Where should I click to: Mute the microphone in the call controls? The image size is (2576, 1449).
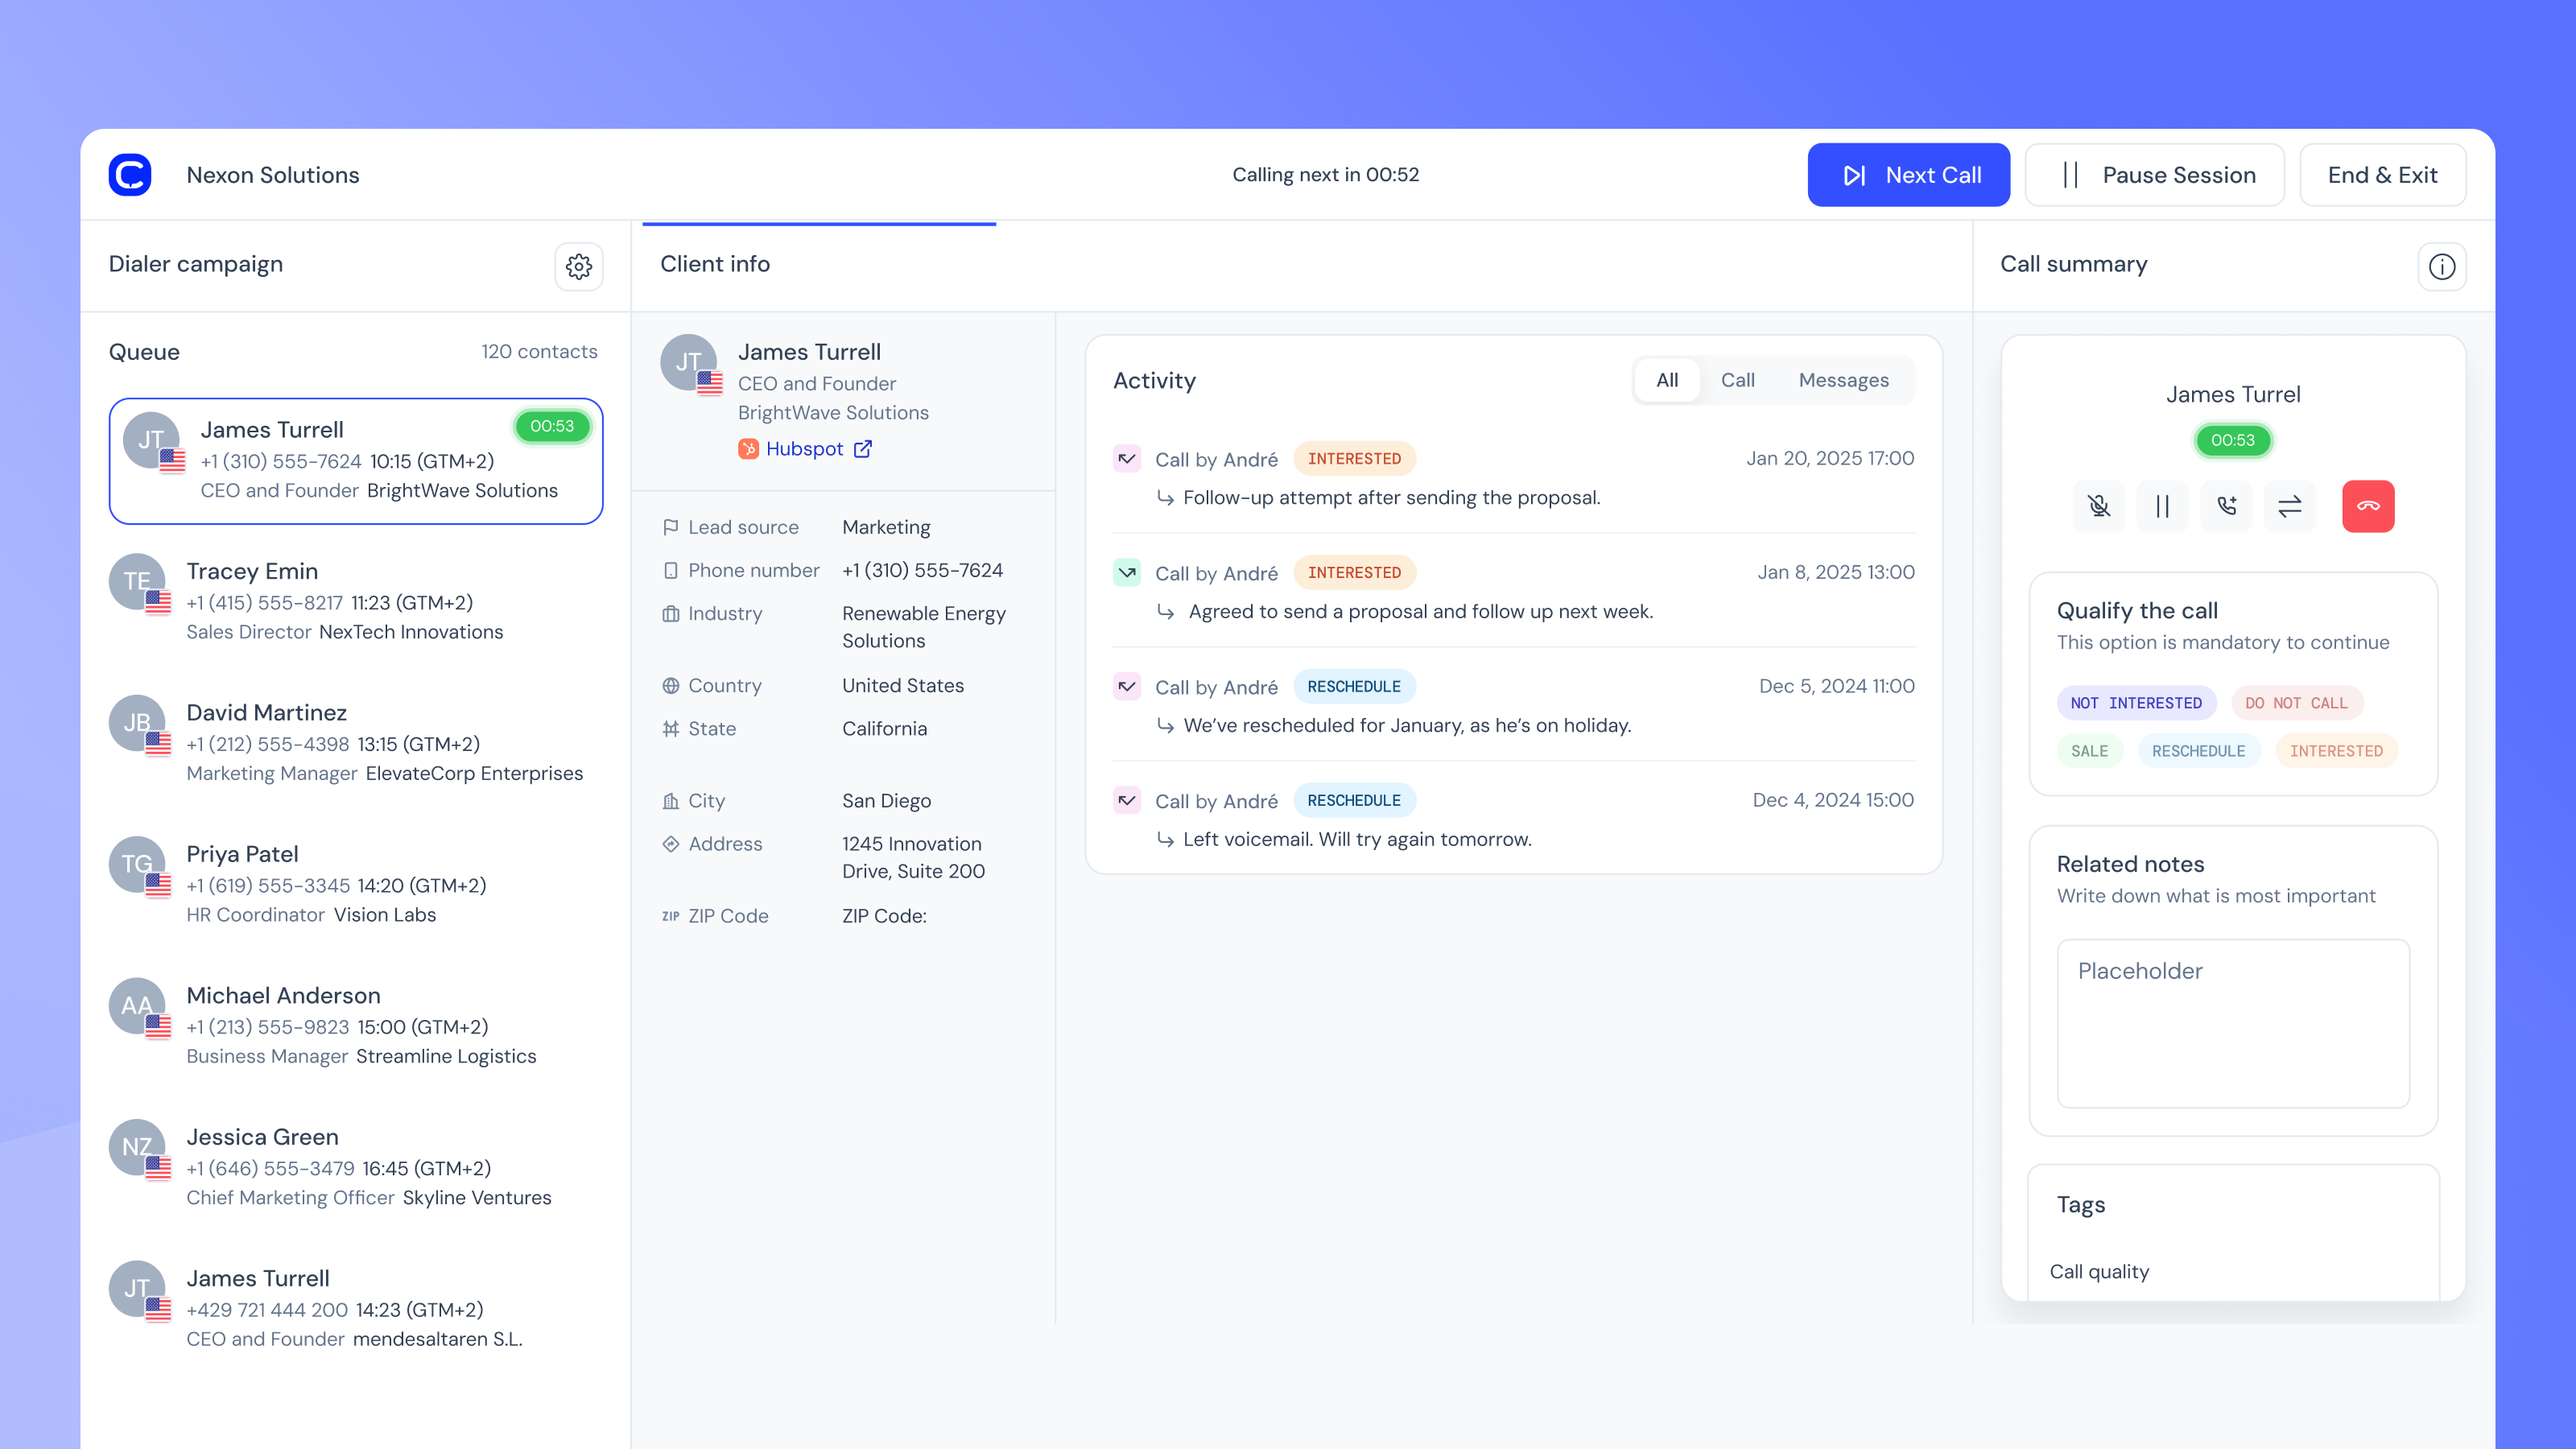(2099, 506)
